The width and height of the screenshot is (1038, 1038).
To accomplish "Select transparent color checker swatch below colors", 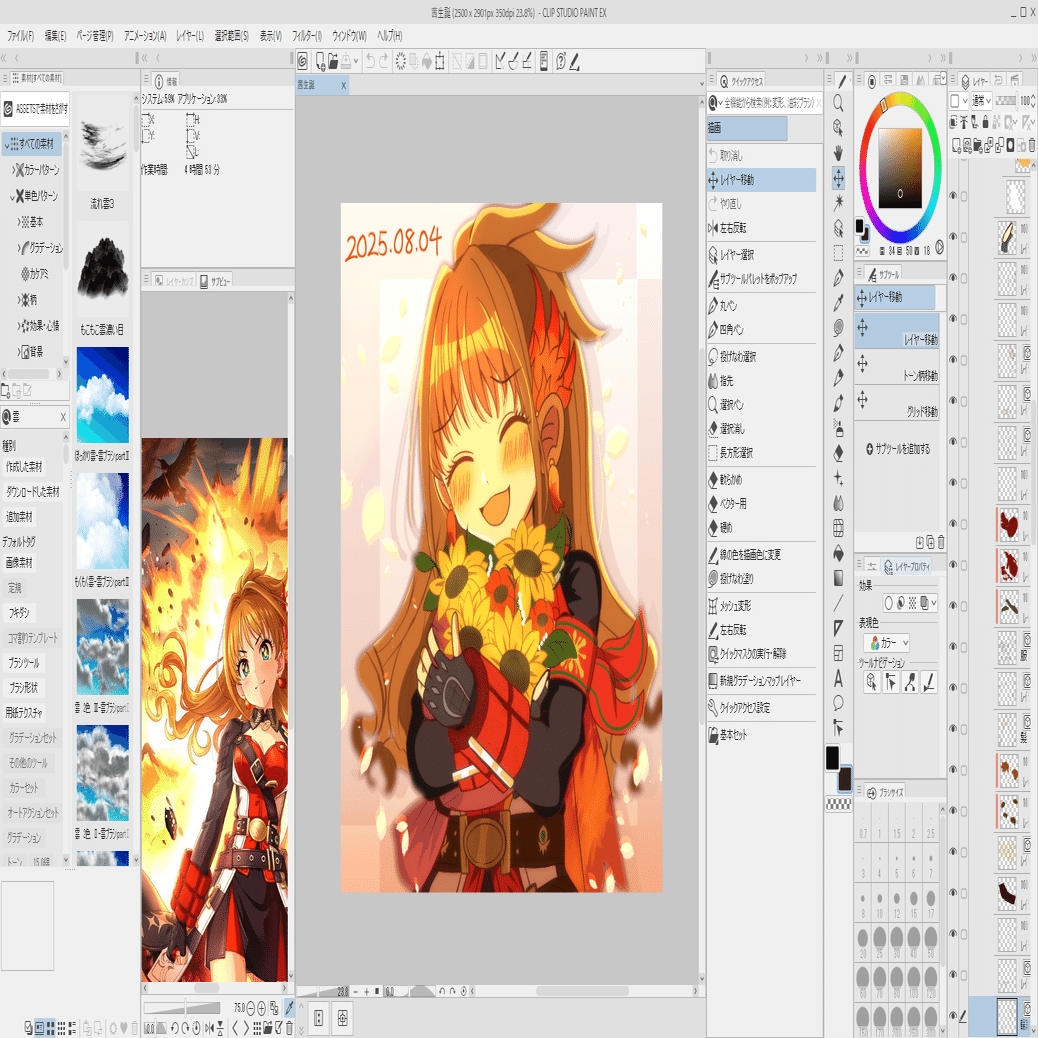I will coord(839,804).
